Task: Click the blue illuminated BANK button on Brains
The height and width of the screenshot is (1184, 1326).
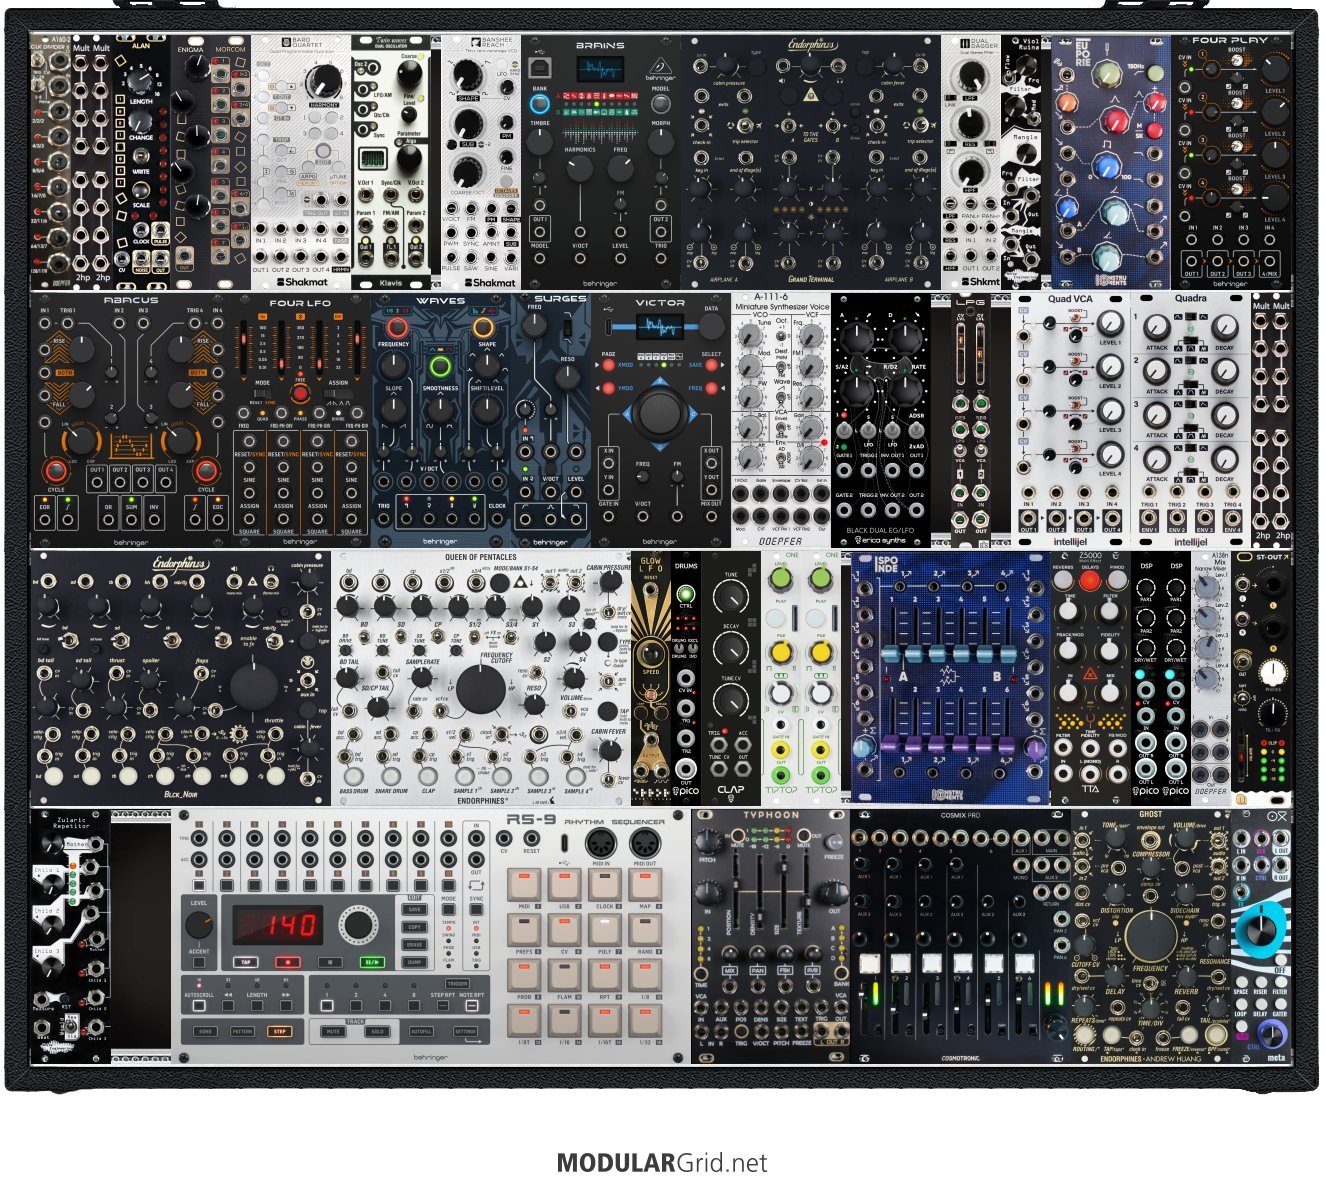Action: 540,103
